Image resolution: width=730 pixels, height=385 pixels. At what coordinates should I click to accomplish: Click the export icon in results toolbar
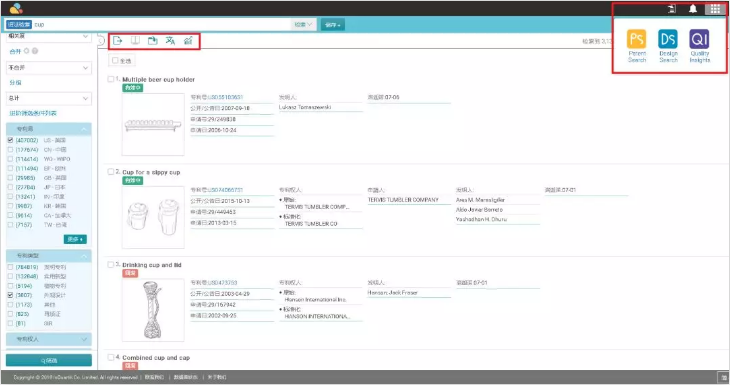[117, 41]
